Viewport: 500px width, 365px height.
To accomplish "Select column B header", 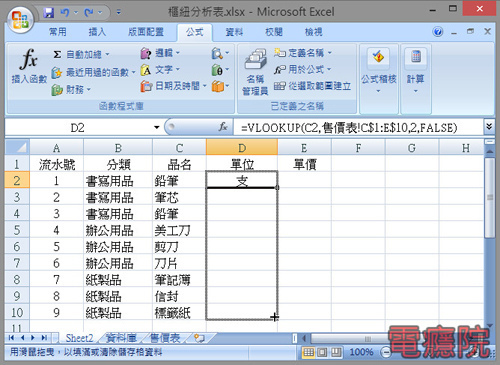I will point(118,148).
